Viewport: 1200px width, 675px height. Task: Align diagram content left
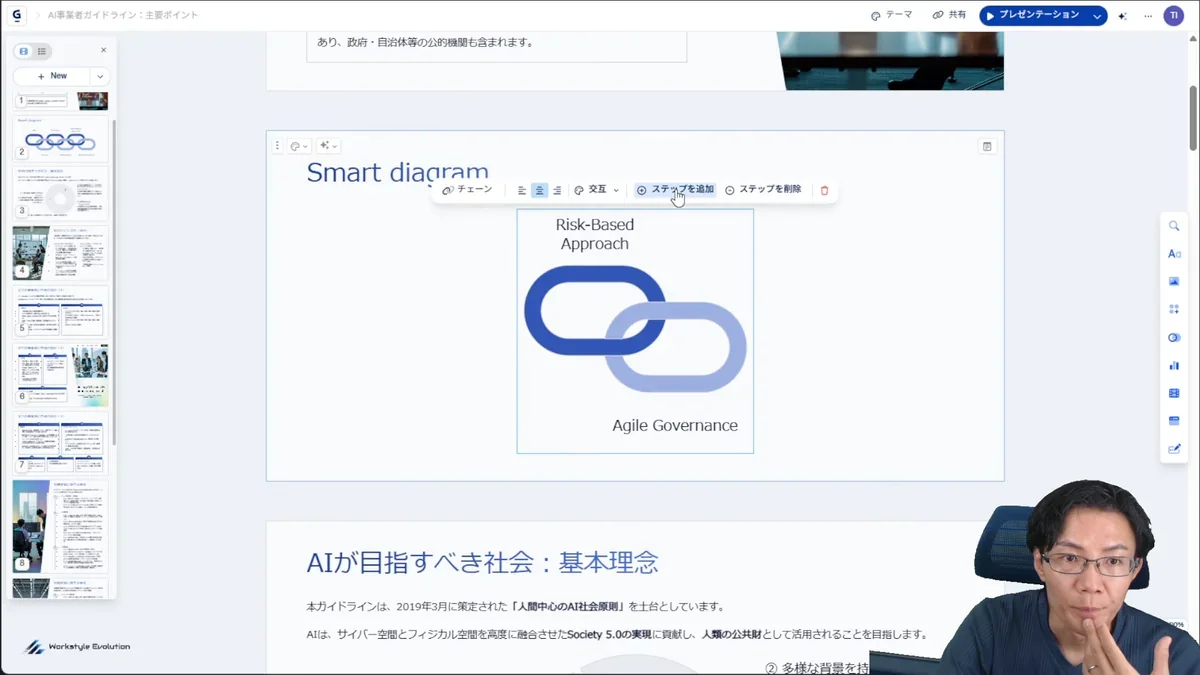(522, 190)
